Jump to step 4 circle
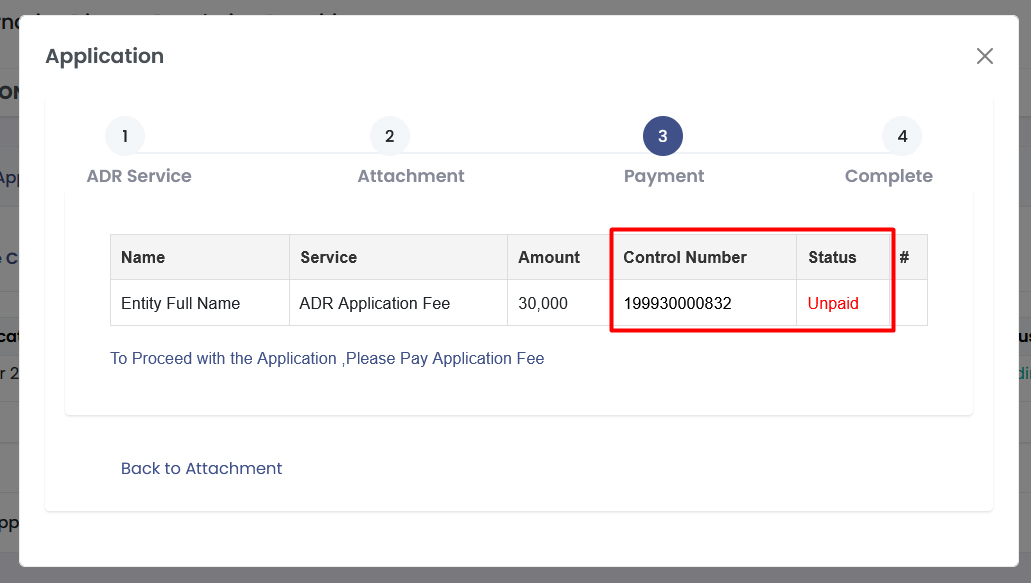This screenshot has width=1031, height=583. coord(901,136)
